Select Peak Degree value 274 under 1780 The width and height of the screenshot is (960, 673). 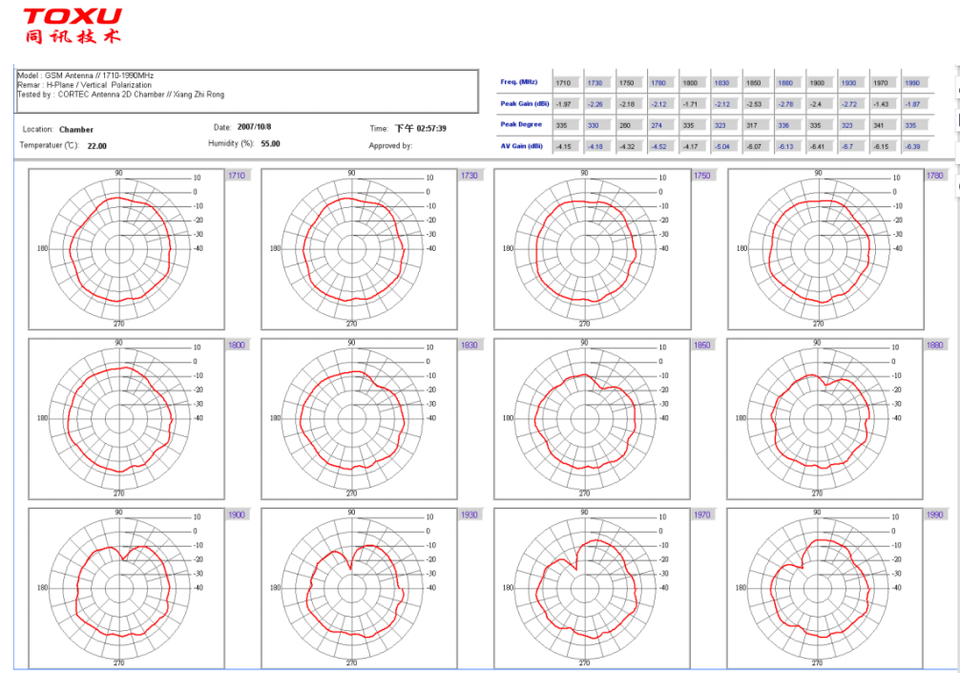point(663,126)
